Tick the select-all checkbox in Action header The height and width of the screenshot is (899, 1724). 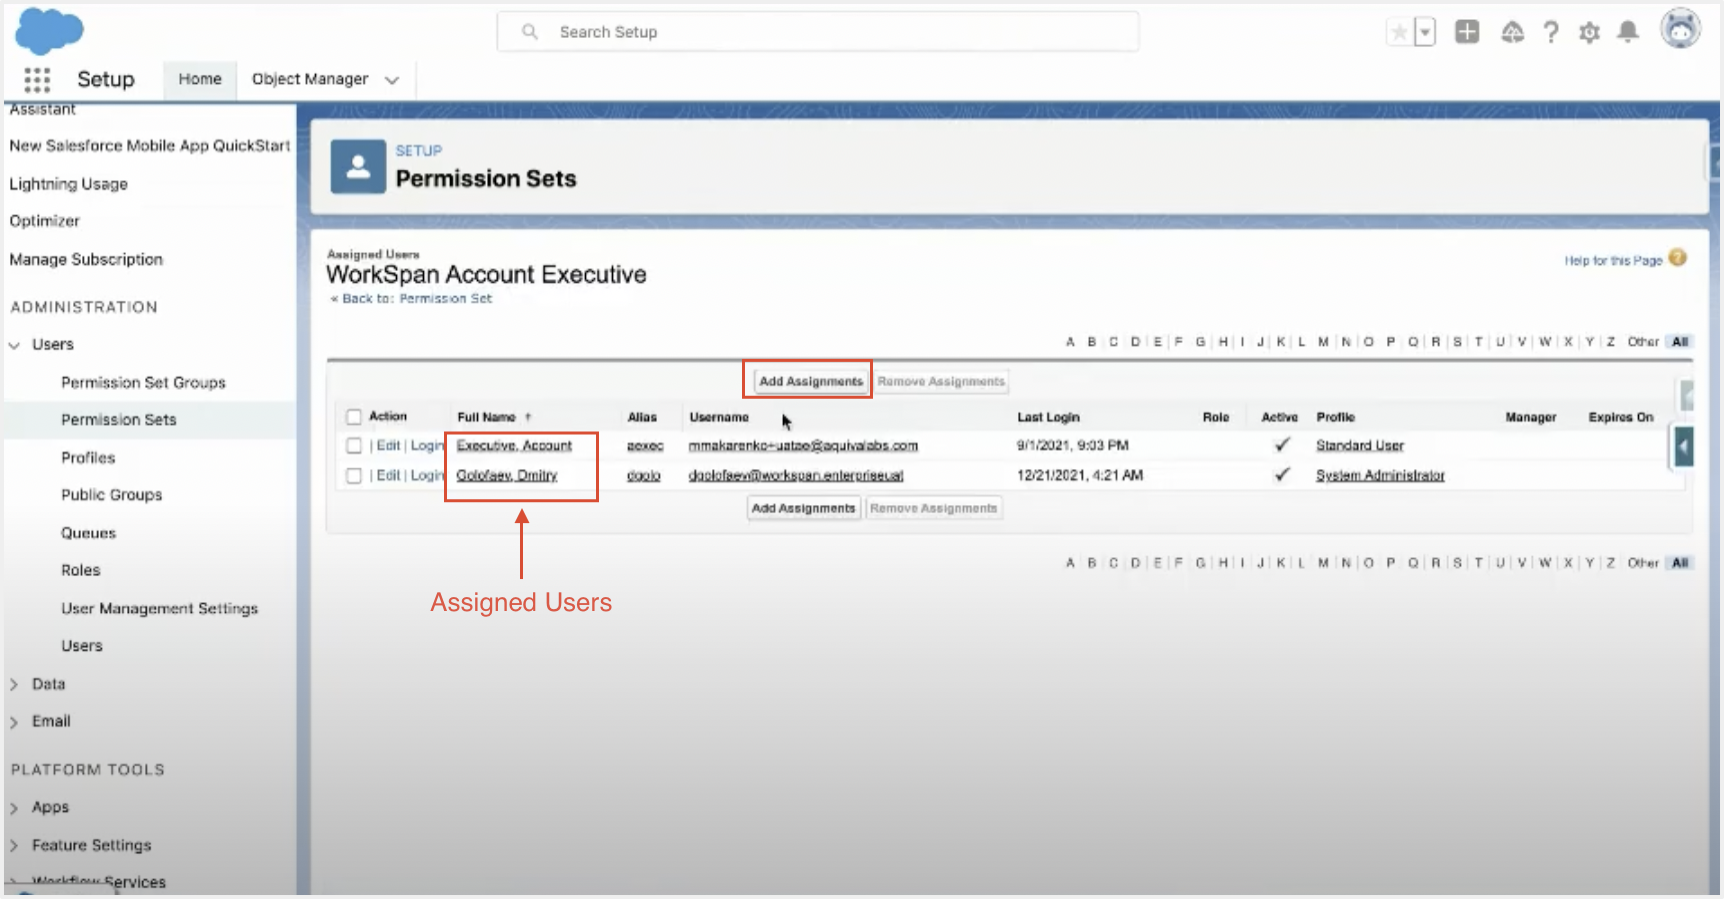pyautogui.click(x=354, y=417)
